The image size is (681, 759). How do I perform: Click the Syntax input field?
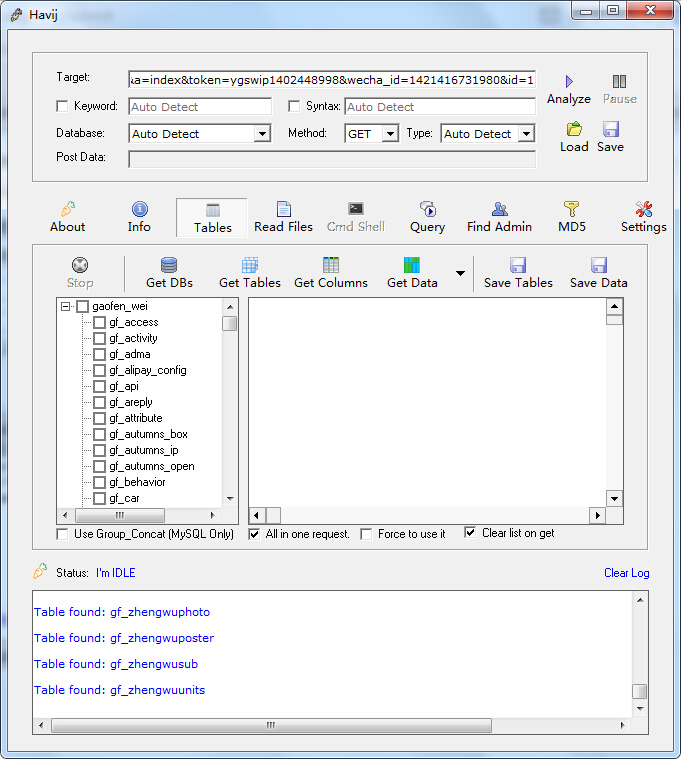tap(440, 106)
